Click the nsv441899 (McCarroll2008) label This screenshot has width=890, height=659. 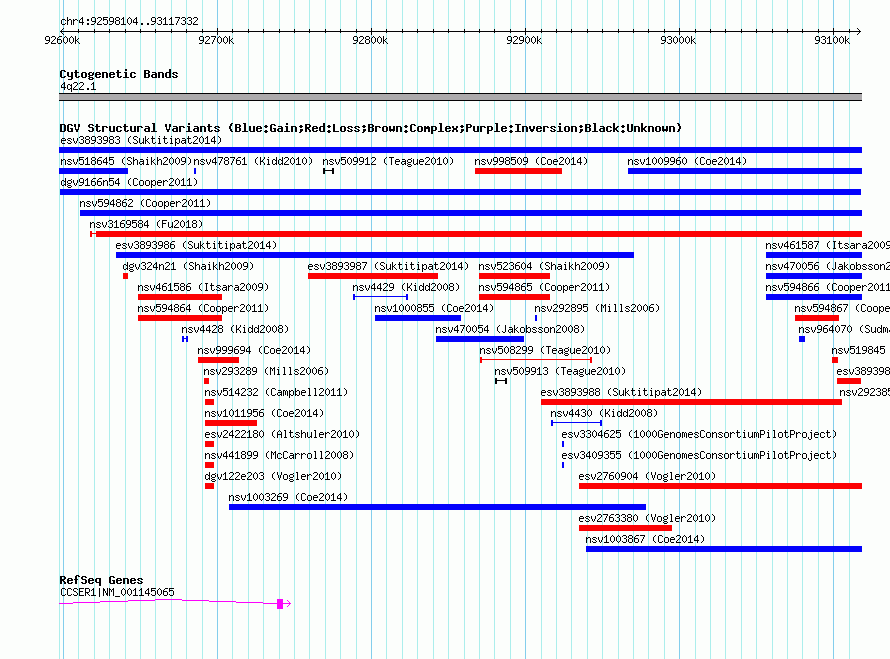coord(279,455)
